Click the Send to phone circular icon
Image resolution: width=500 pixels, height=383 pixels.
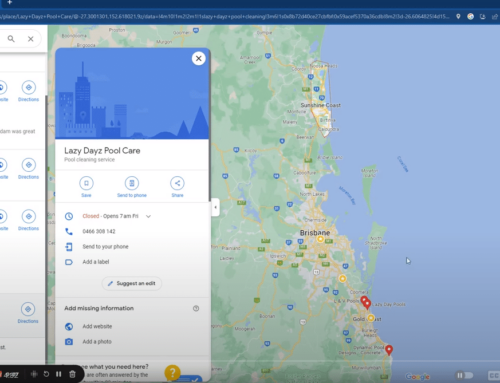tap(132, 183)
